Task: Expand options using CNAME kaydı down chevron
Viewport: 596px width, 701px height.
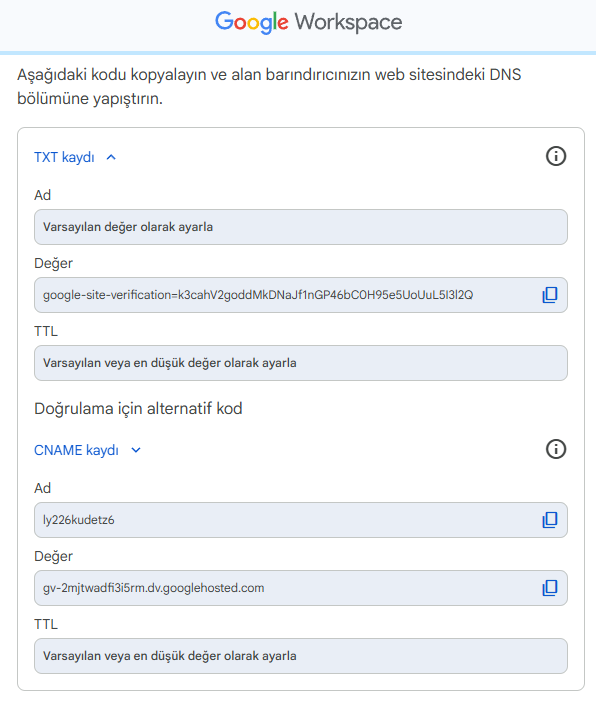Action: (x=136, y=450)
